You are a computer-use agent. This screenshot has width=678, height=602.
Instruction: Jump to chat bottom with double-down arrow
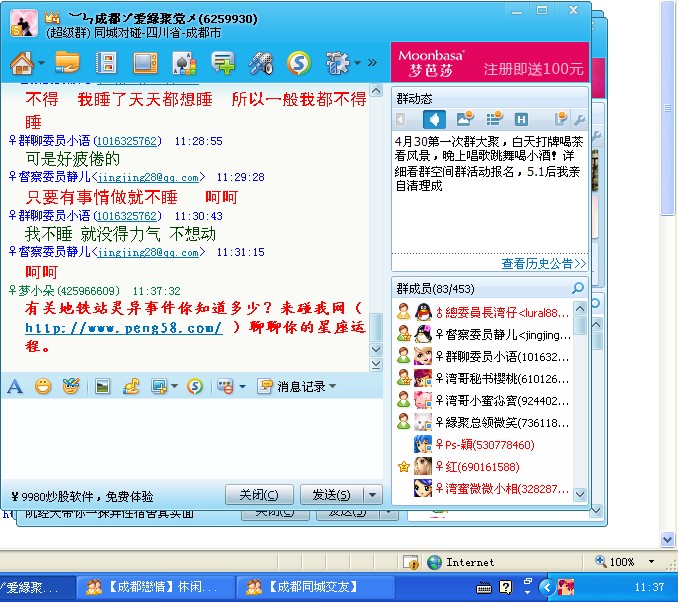[x=376, y=365]
